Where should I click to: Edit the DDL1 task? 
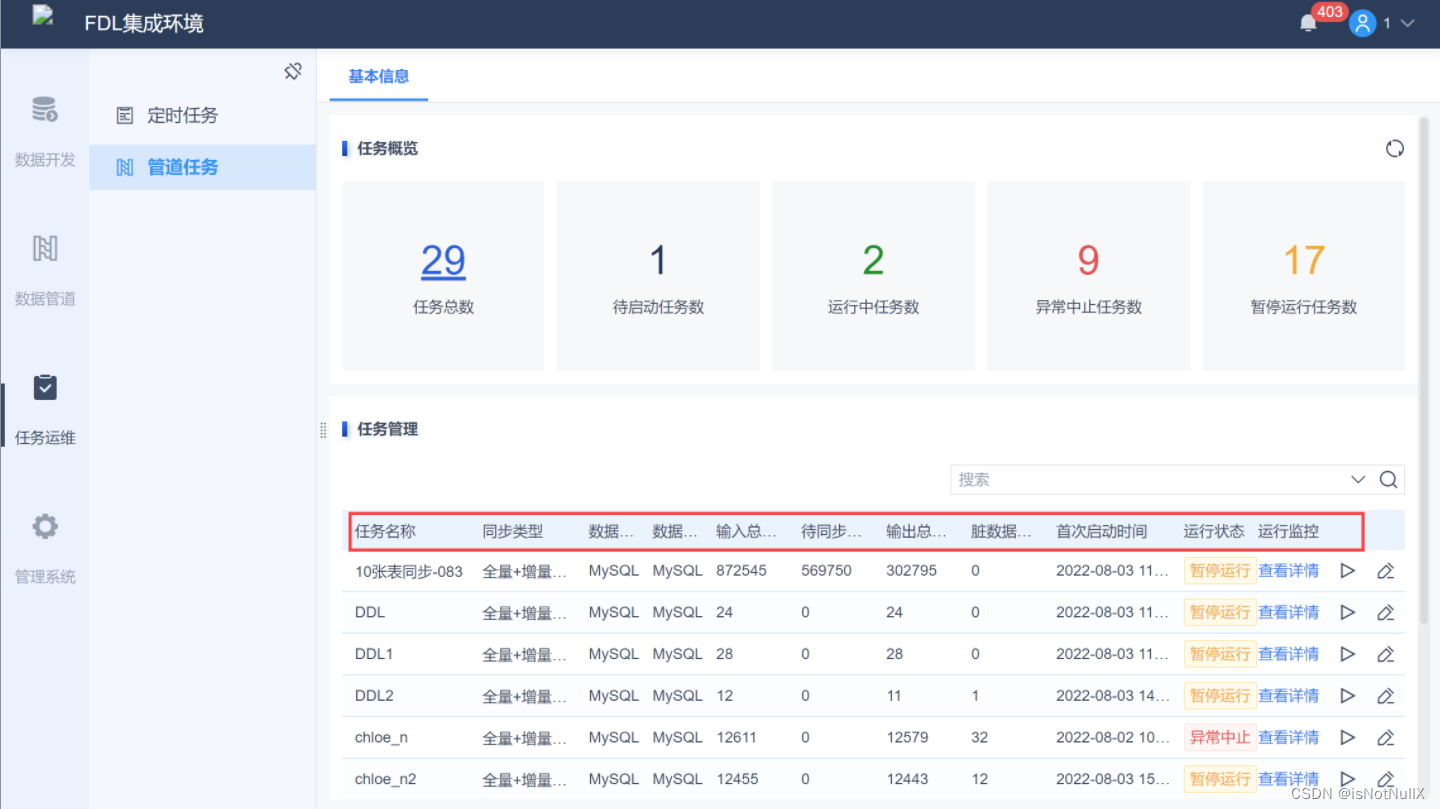click(x=1385, y=654)
